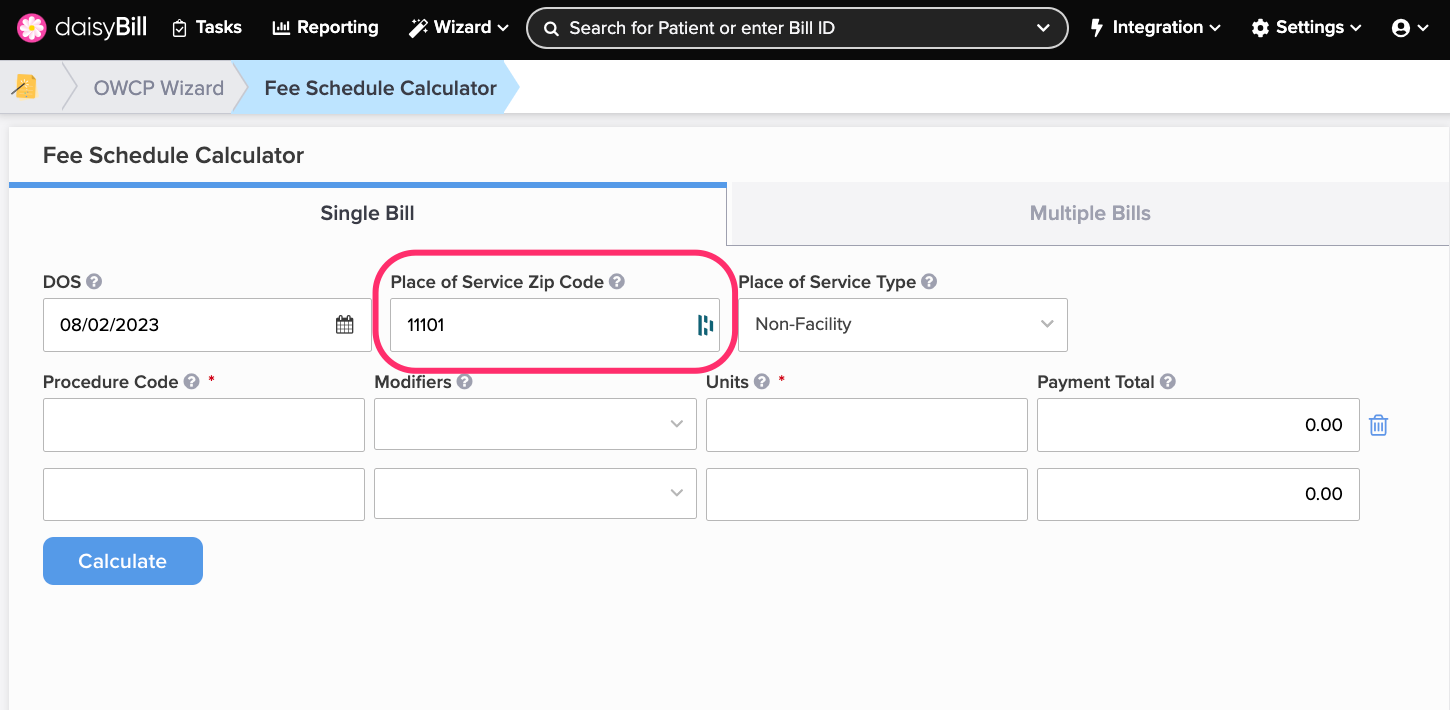1450x710 pixels.
Task: Go to OWCP Wizard breadcrumb
Action: [x=158, y=88]
